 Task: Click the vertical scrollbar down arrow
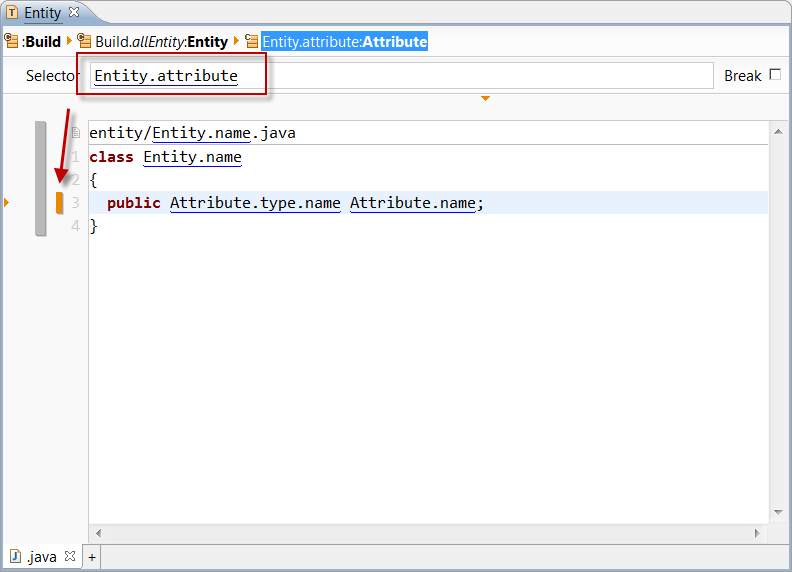[x=777, y=513]
